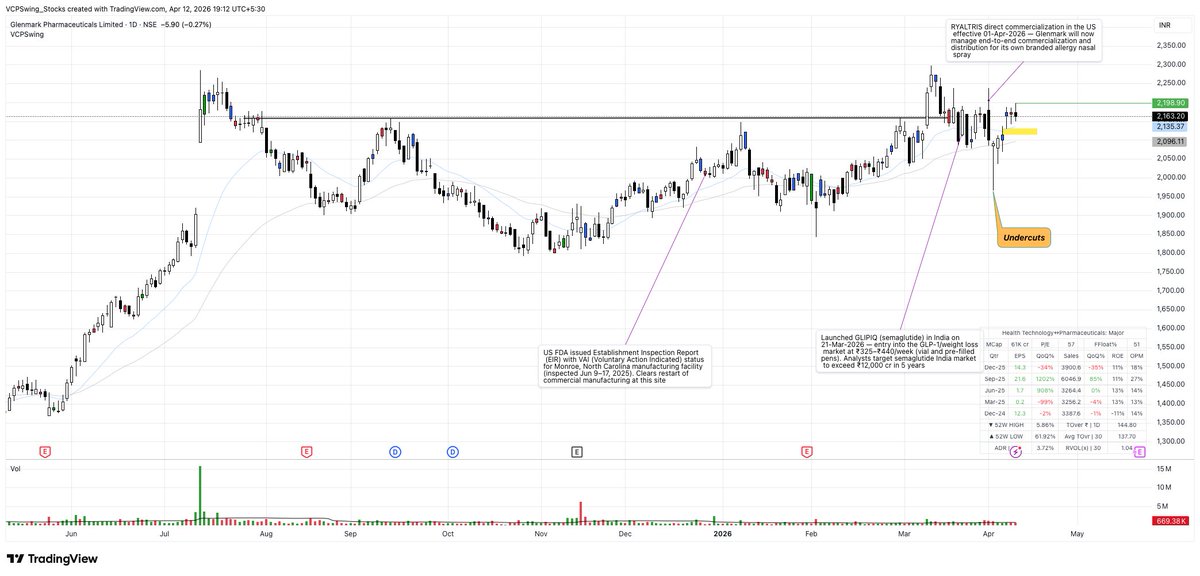Click the 15 M volume axis tick

click(1164, 469)
